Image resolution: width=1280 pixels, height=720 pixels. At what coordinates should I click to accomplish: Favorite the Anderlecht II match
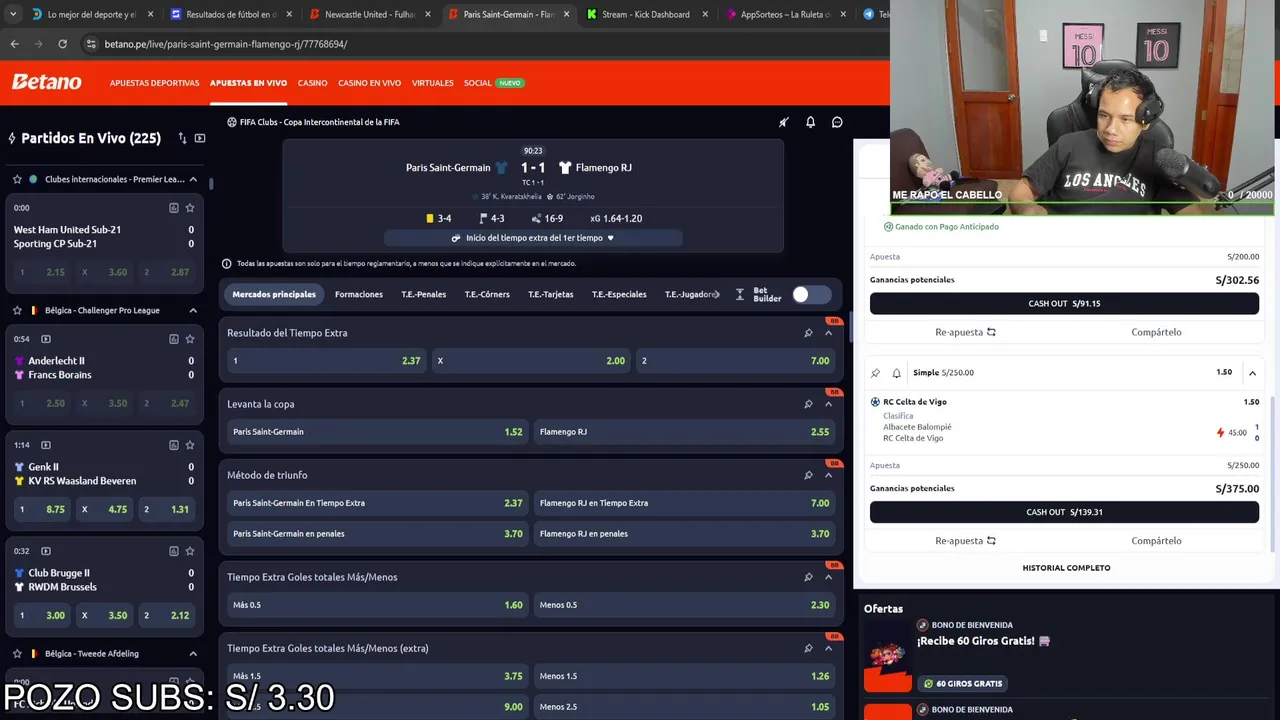pos(190,339)
